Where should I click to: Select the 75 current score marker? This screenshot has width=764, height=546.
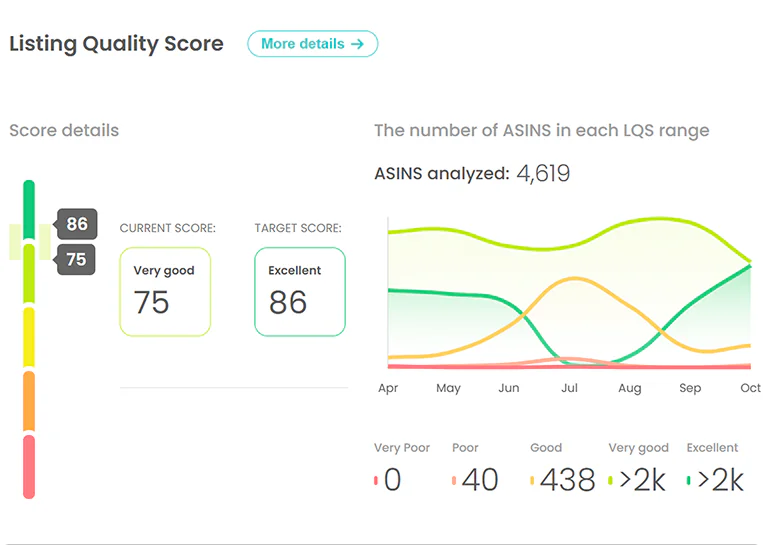(x=76, y=259)
